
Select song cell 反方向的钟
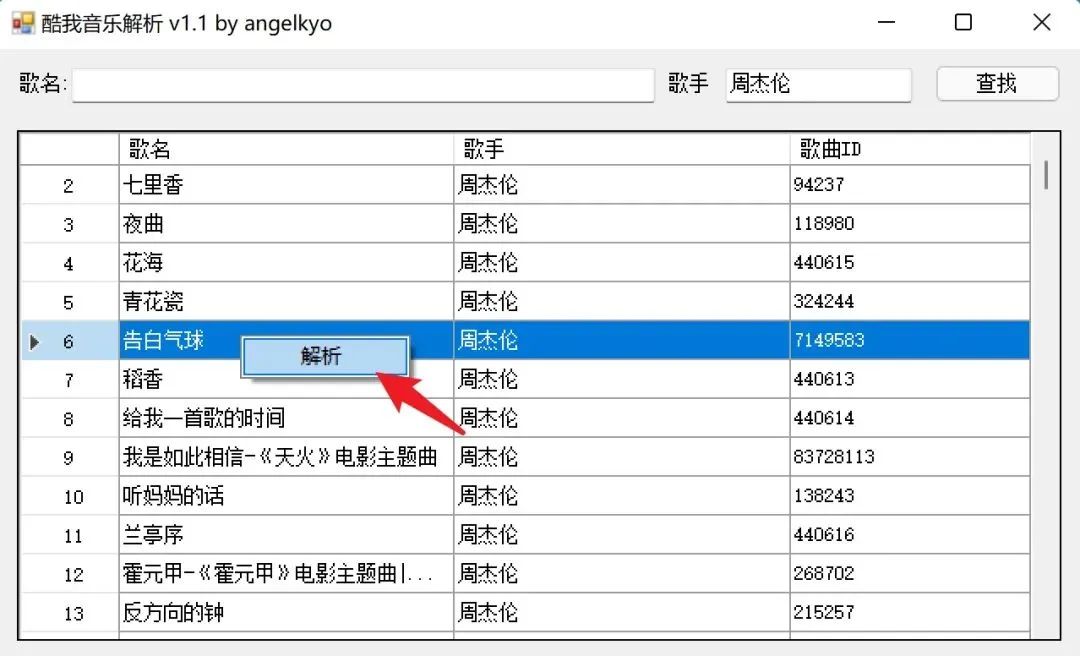[286, 613]
